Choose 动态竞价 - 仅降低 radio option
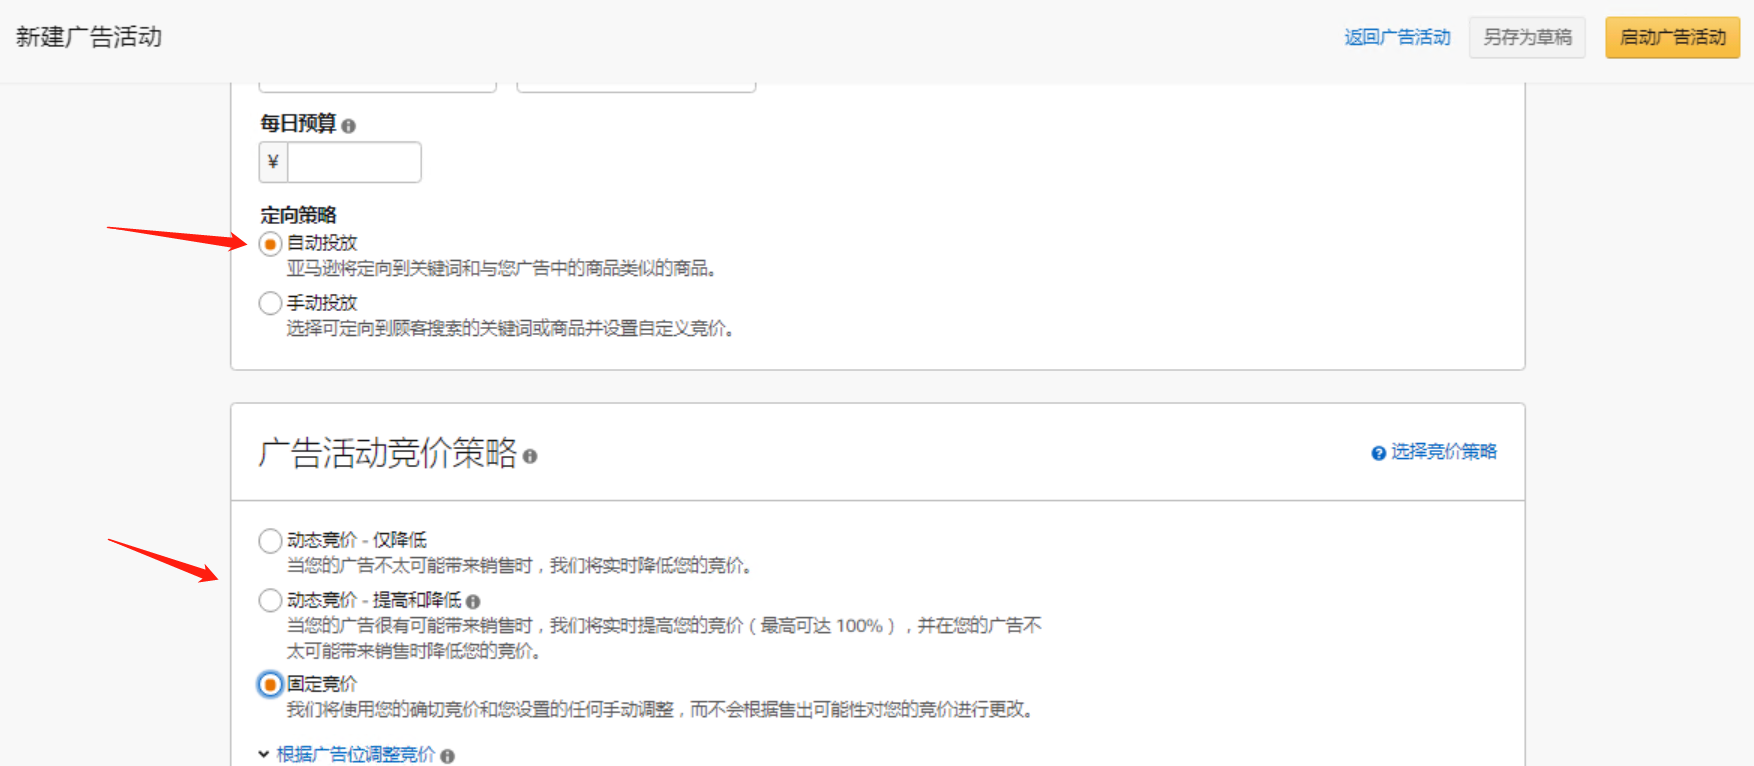This screenshot has height=766, width=1754. (x=270, y=541)
